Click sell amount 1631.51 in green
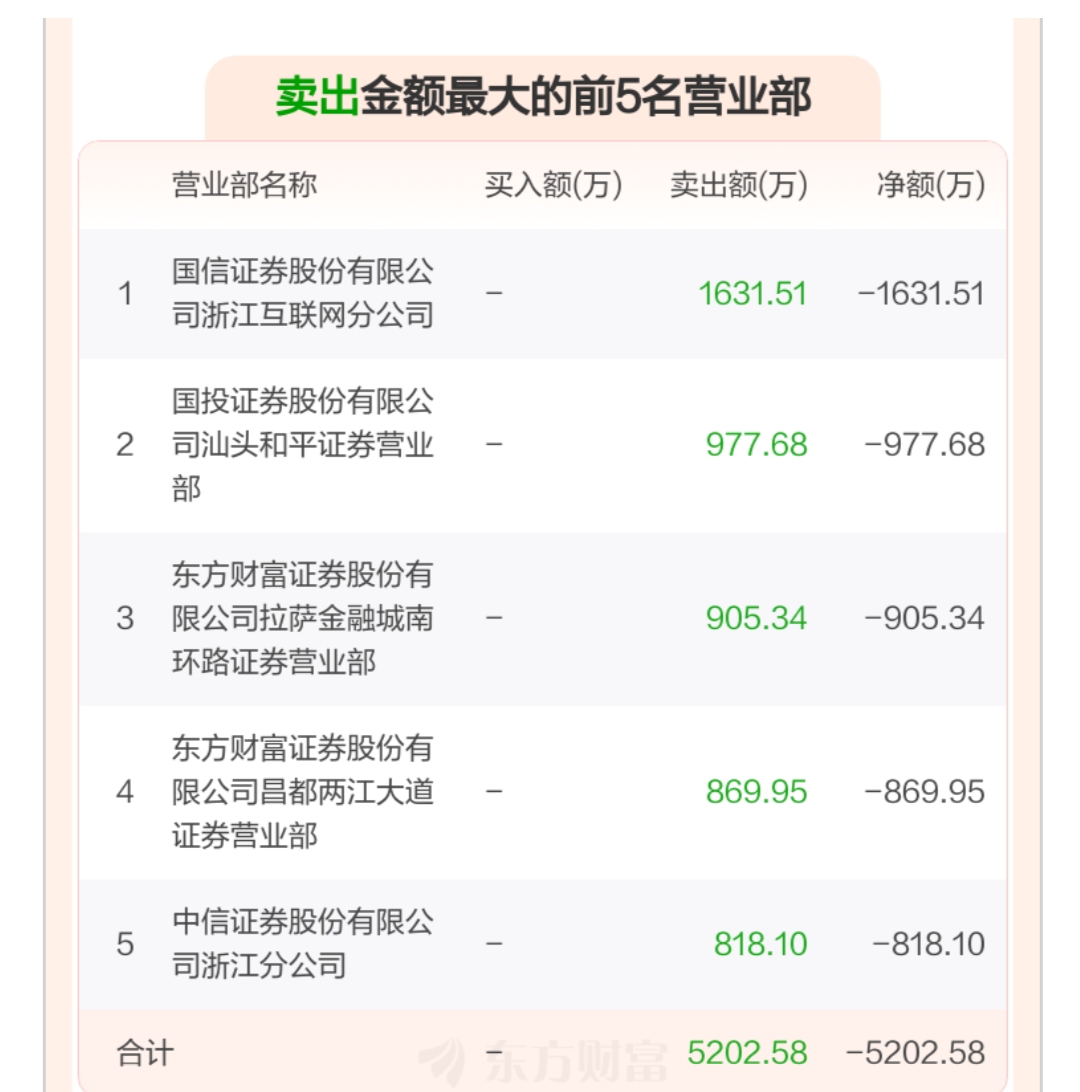The width and height of the screenshot is (1080, 1092). [x=753, y=293]
